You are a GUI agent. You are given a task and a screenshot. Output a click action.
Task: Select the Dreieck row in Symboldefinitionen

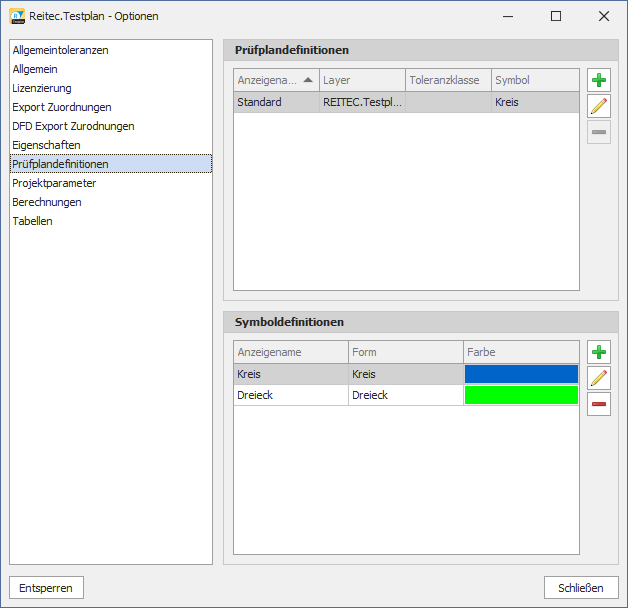point(290,395)
